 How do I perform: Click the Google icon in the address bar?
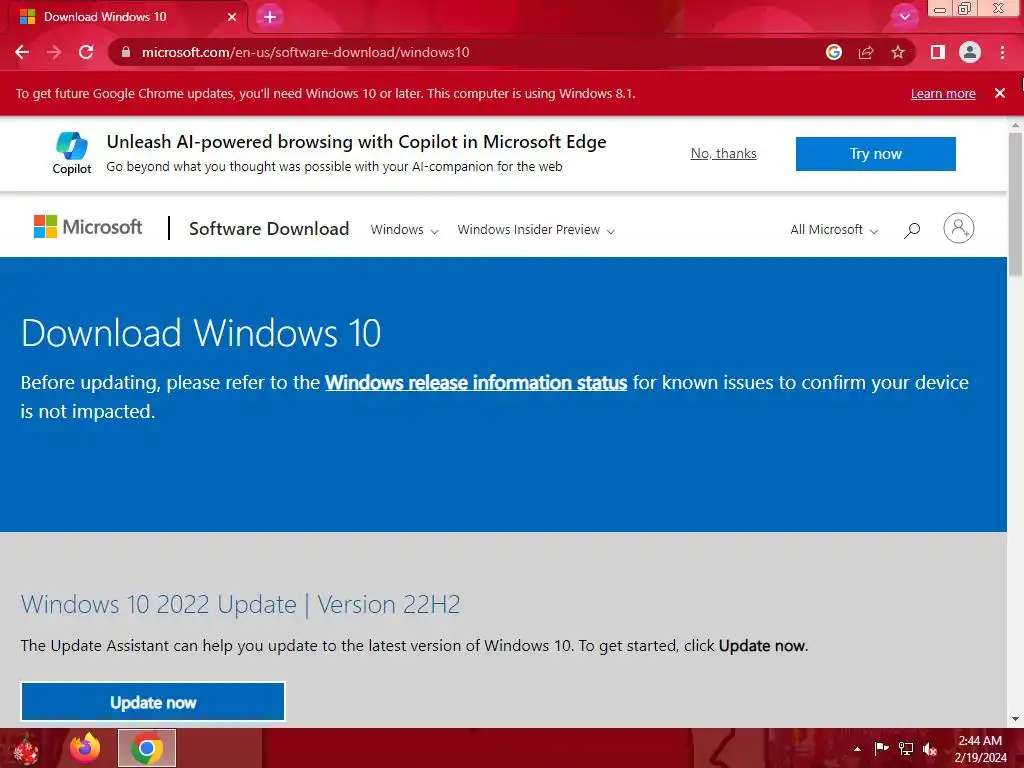833,52
